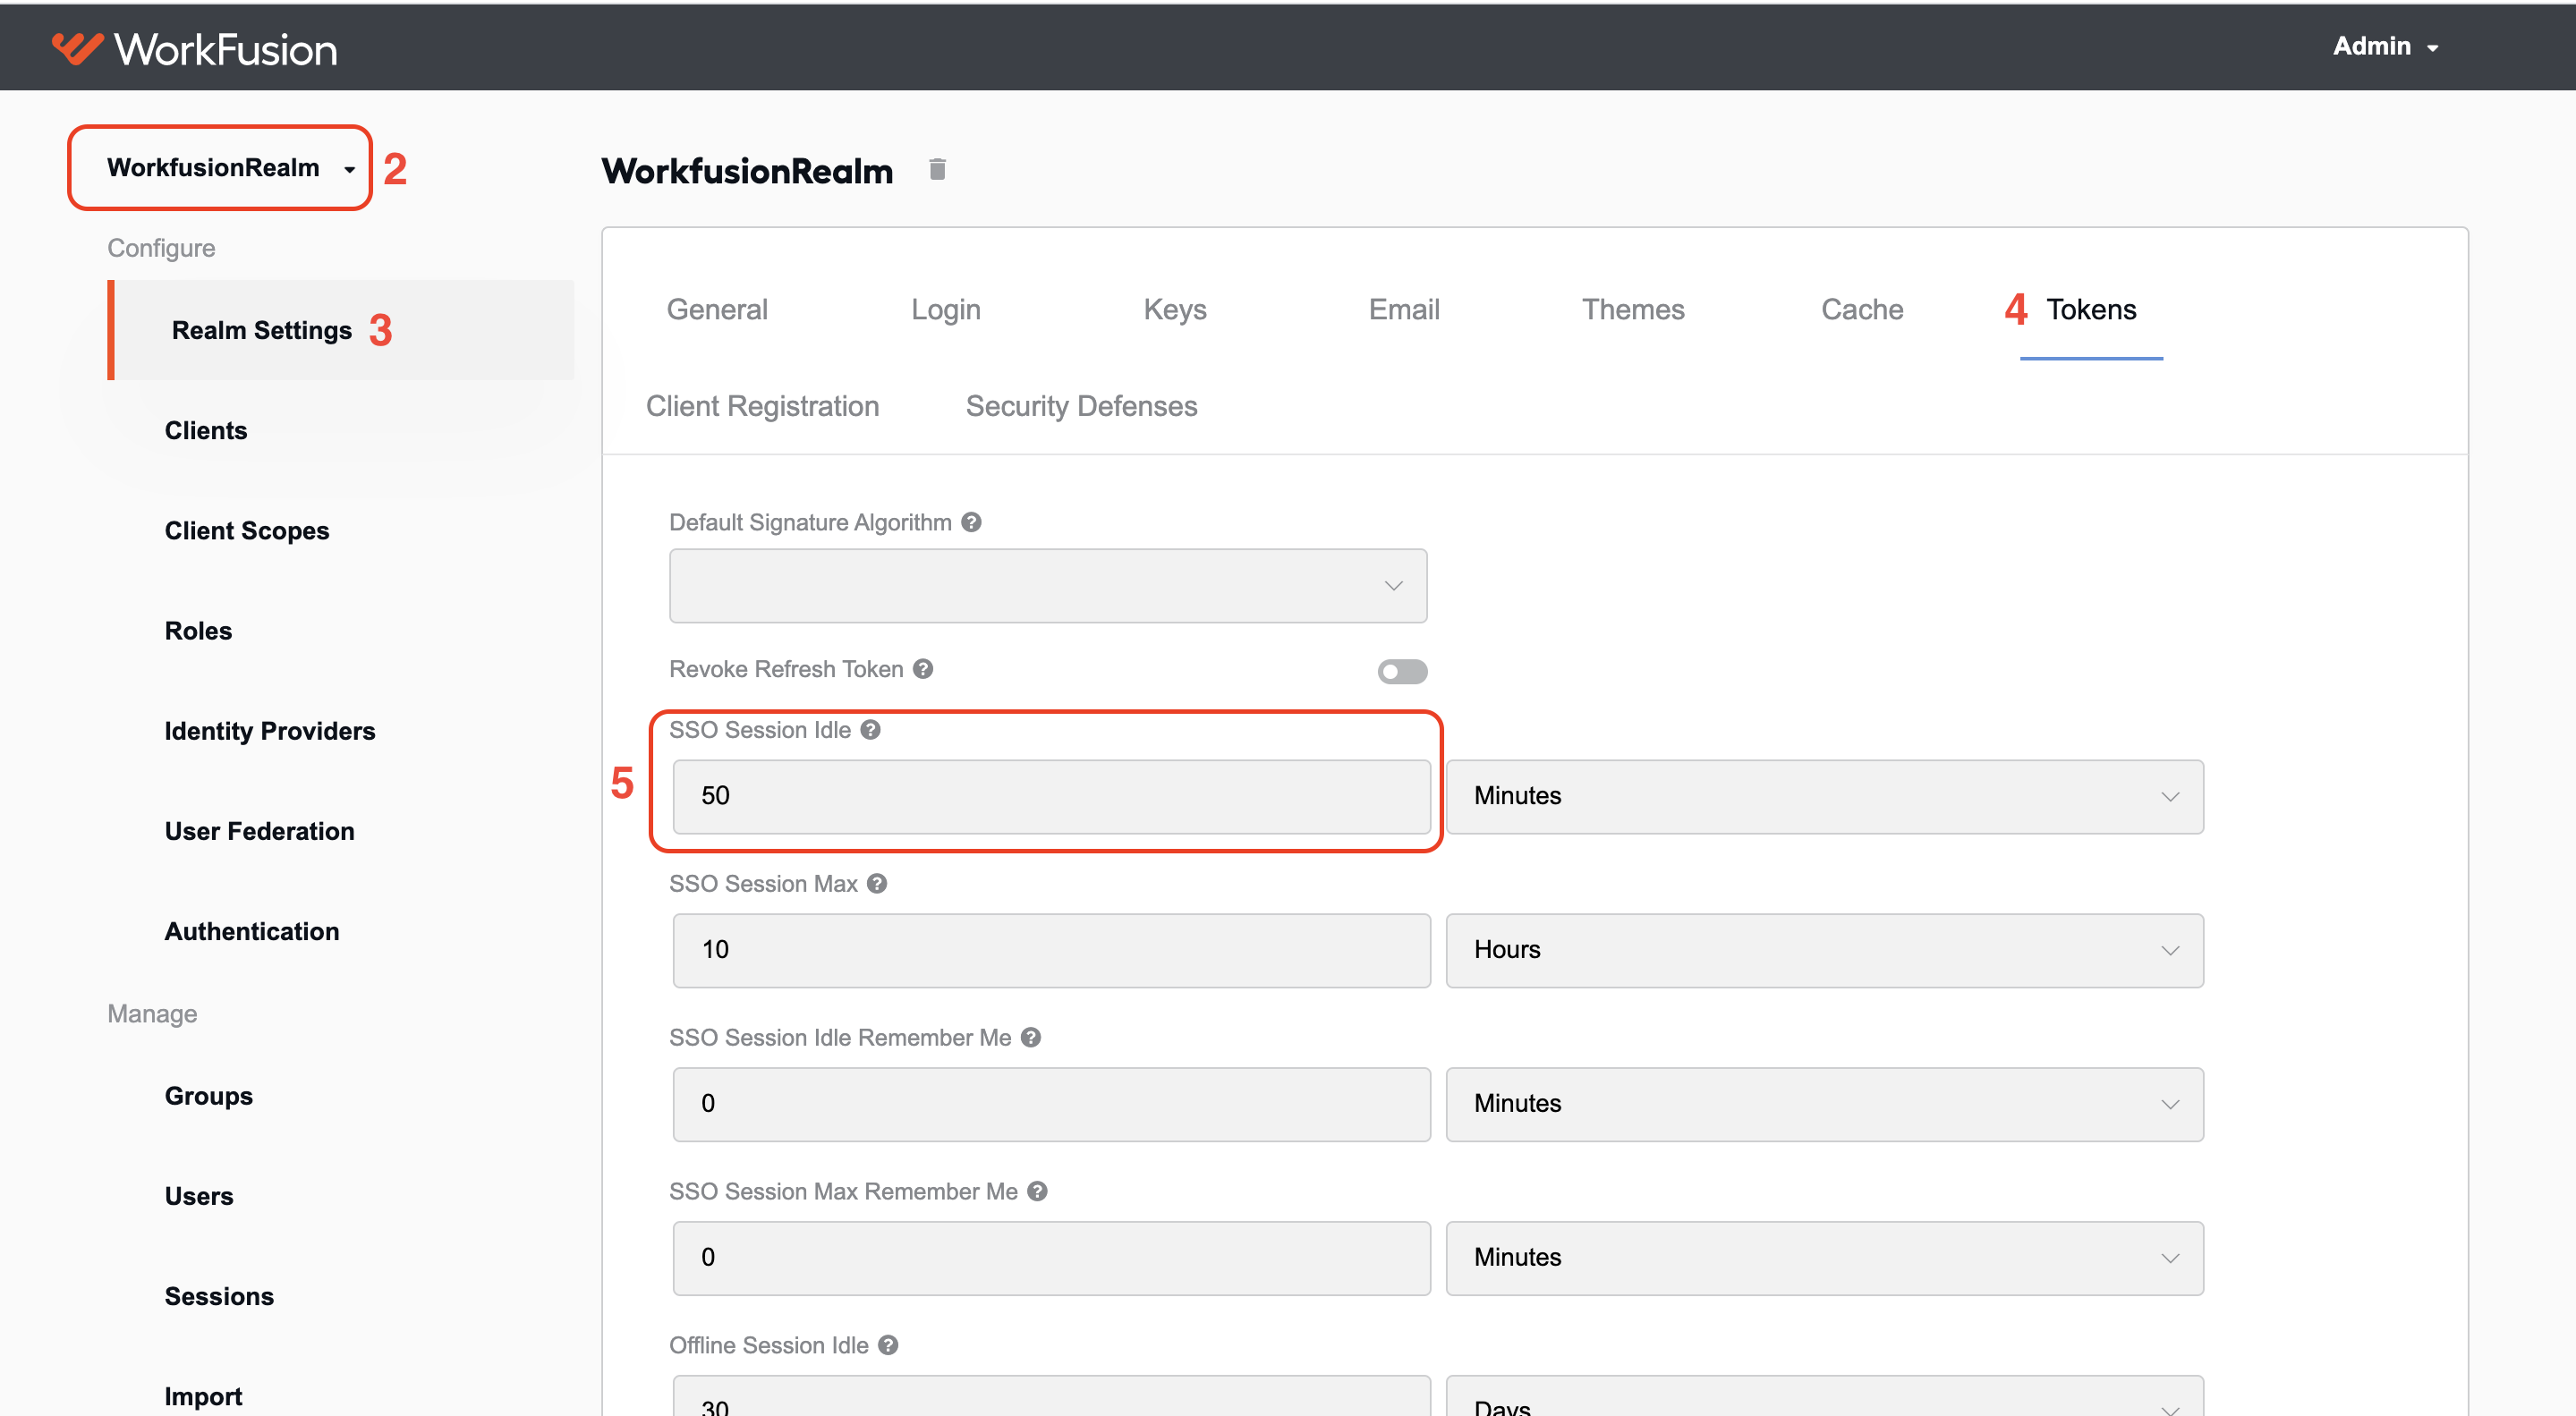Open SSO Session Max help tooltip icon

(x=877, y=884)
